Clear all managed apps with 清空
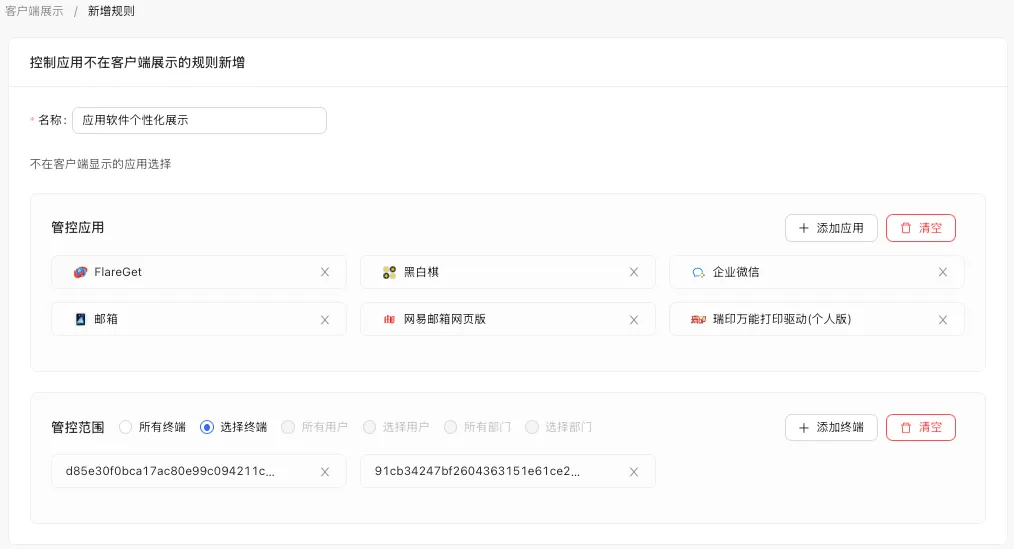 click(920, 228)
